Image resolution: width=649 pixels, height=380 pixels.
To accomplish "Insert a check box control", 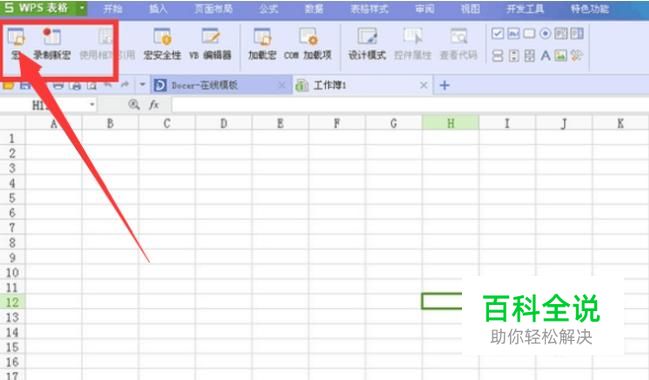I will click(x=498, y=34).
